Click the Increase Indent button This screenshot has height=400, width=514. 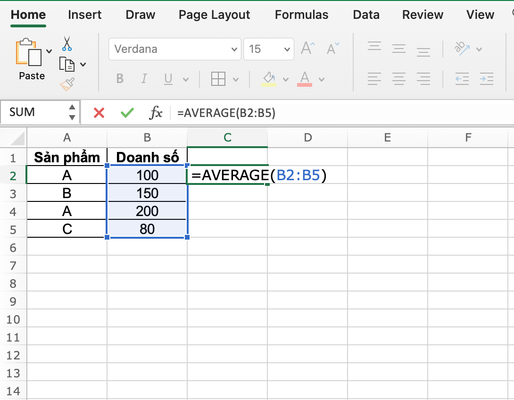click(487, 79)
